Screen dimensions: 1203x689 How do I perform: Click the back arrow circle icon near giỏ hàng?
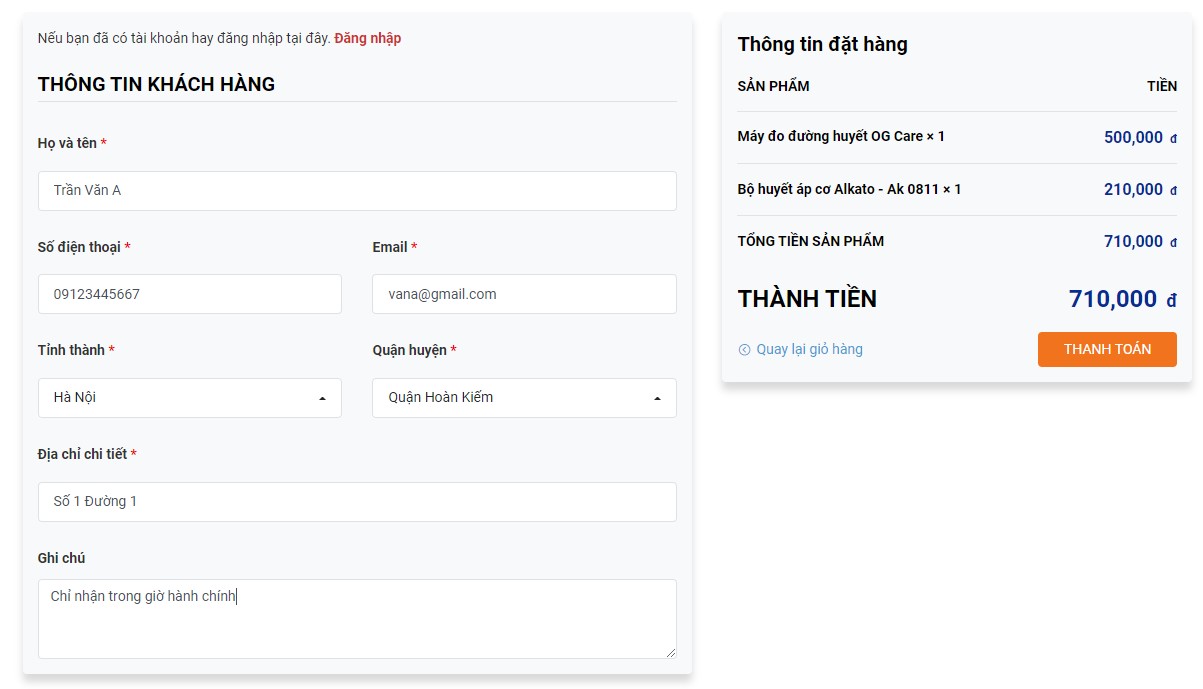pyautogui.click(x=744, y=350)
